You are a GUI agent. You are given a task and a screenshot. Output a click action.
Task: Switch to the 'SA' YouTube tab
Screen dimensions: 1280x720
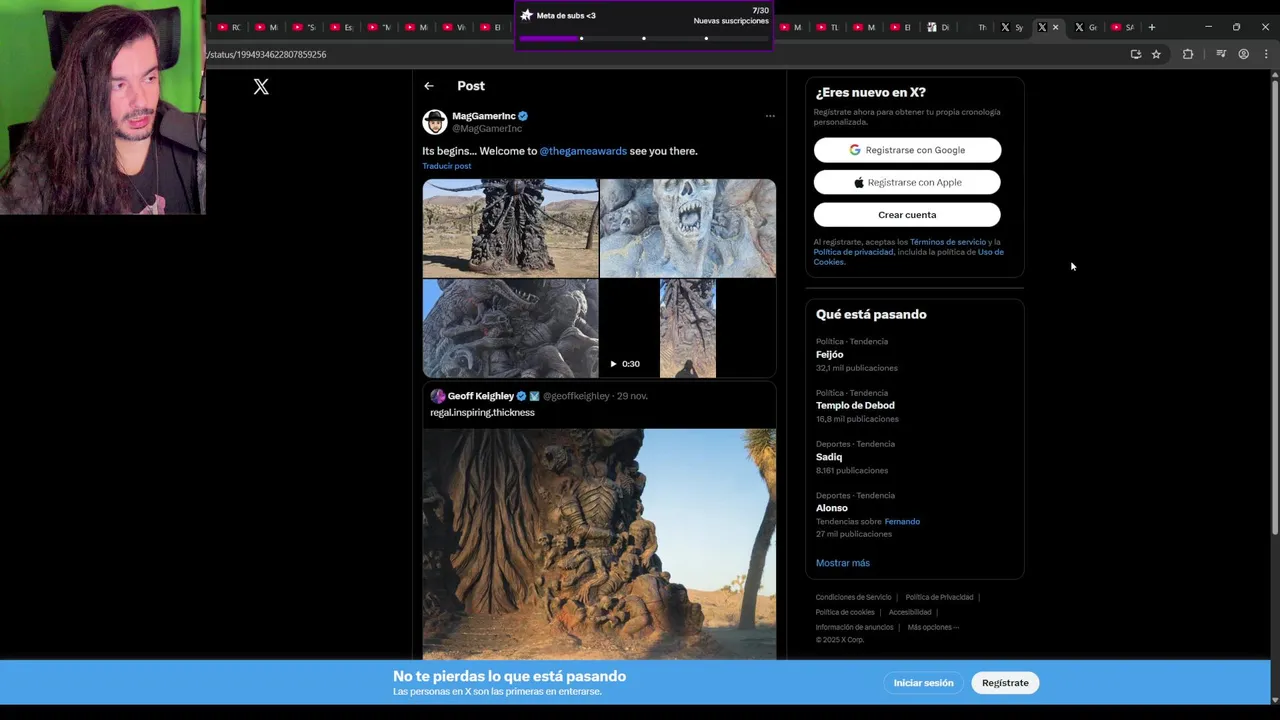(x=1123, y=27)
